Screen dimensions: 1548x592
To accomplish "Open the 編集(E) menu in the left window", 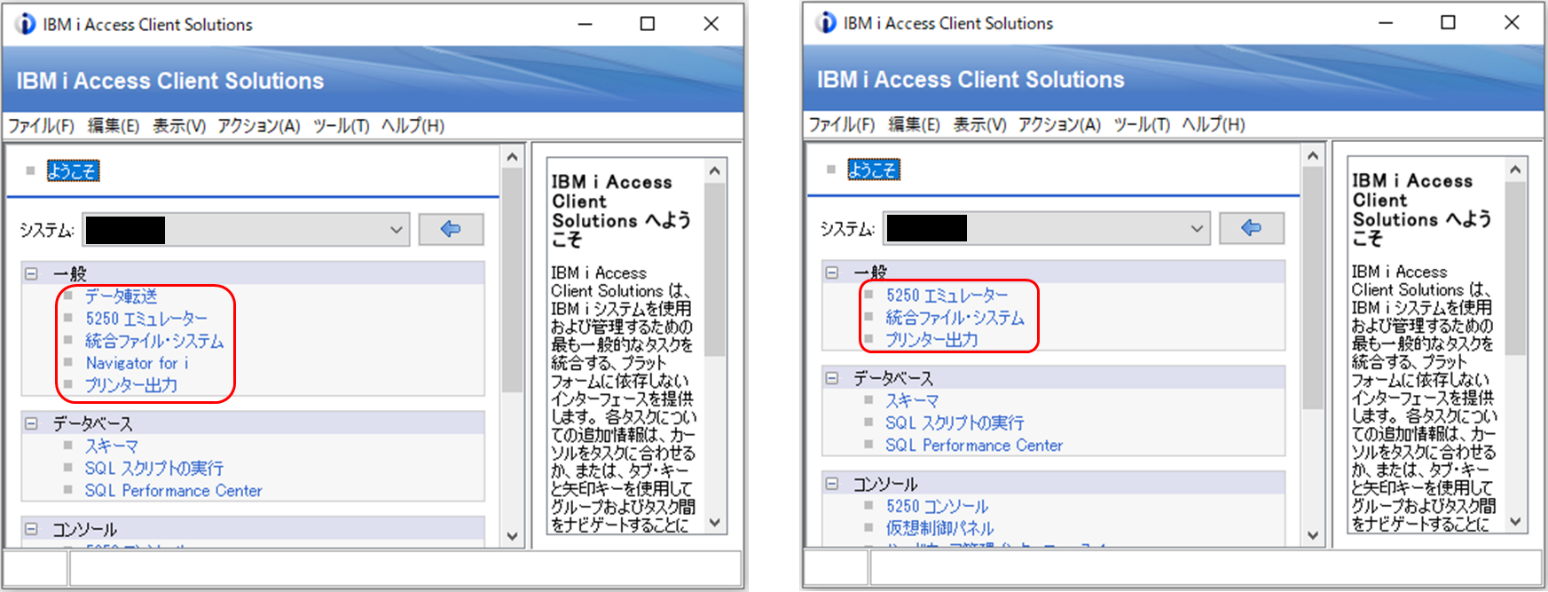I will pyautogui.click(x=114, y=126).
